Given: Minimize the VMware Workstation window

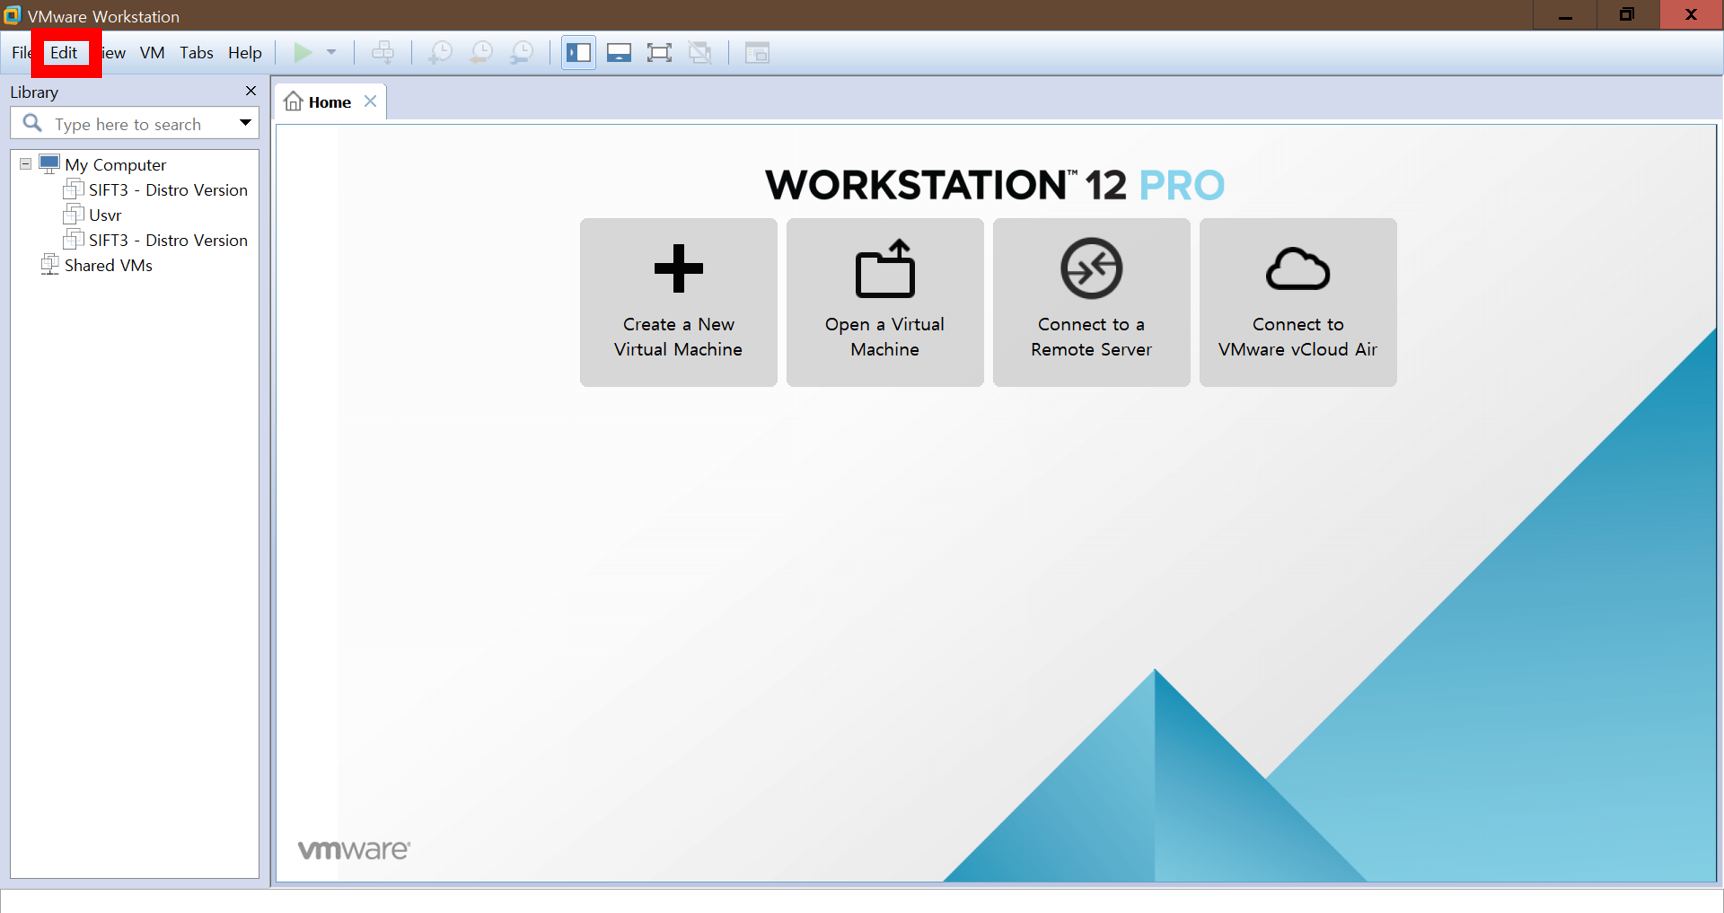Looking at the screenshot, I should coord(1566,15).
